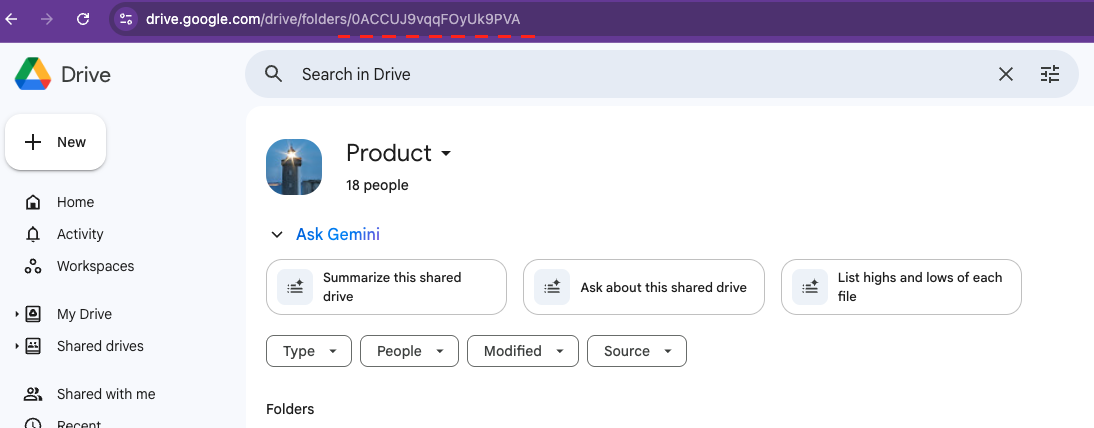1094x428 pixels.
Task: Expand the Shared drives tree arrow
Action: (x=17, y=347)
